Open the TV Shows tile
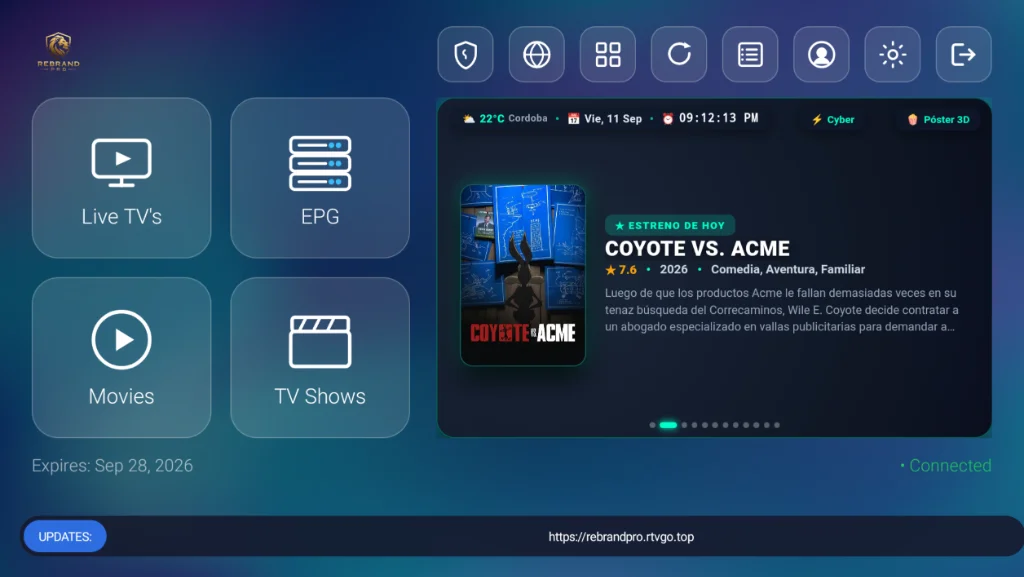1024x577 pixels. pyautogui.click(x=320, y=358)
